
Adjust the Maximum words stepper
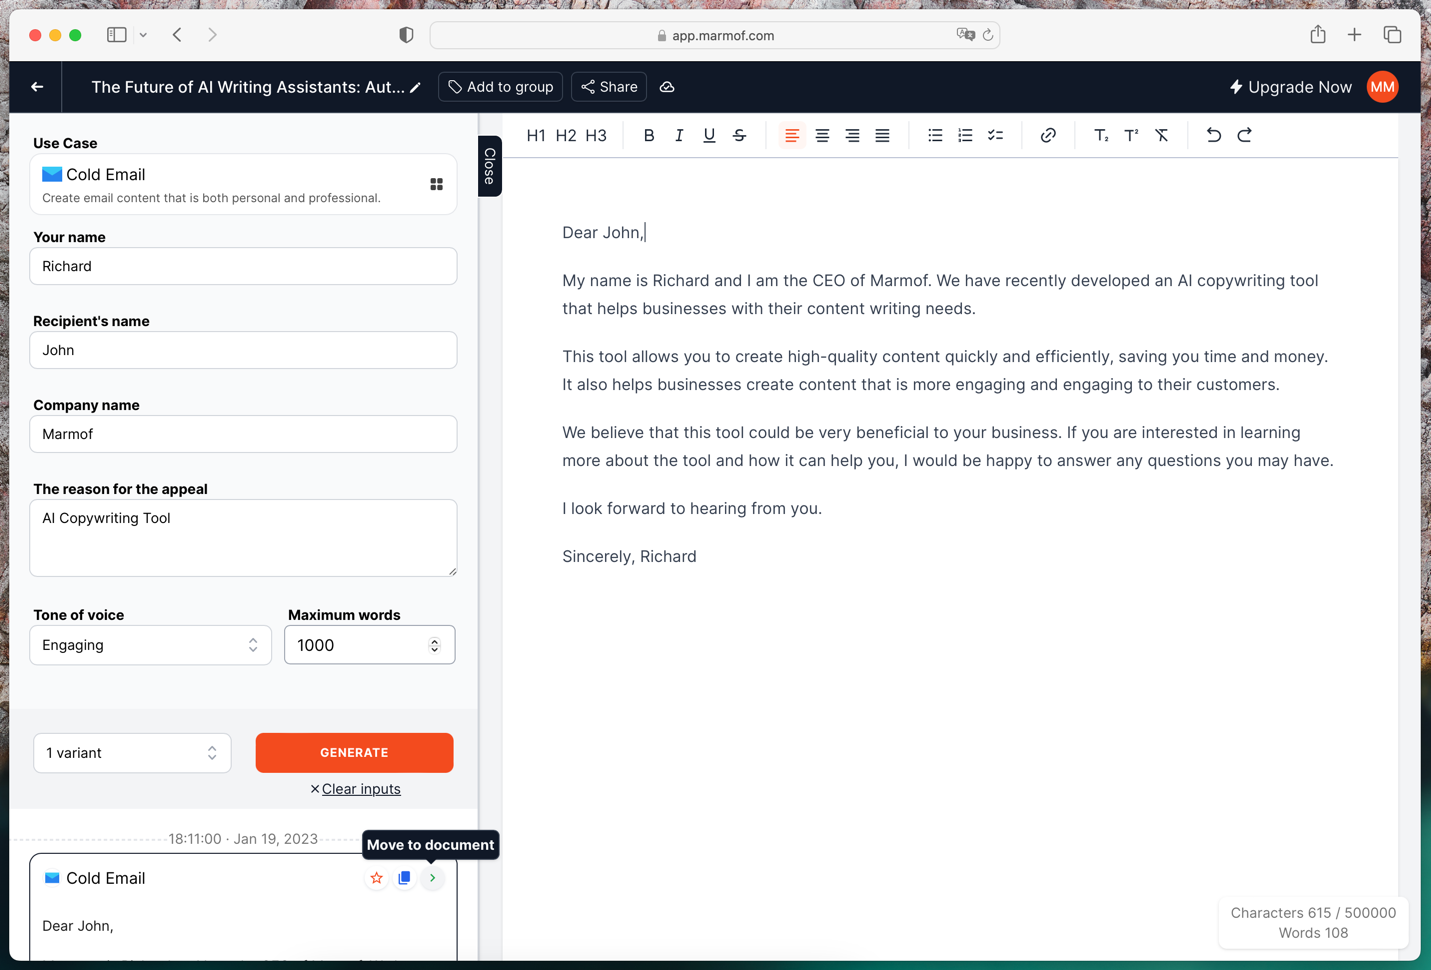434,645
